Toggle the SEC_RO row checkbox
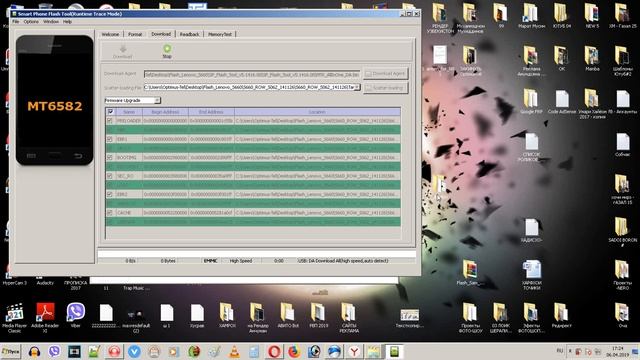 [x=110, y=176]
